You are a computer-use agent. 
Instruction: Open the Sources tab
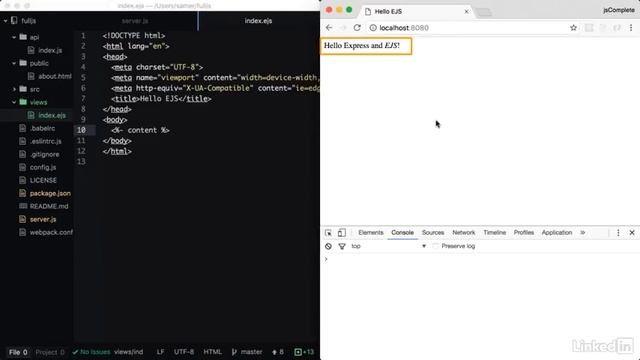point(433,233)
